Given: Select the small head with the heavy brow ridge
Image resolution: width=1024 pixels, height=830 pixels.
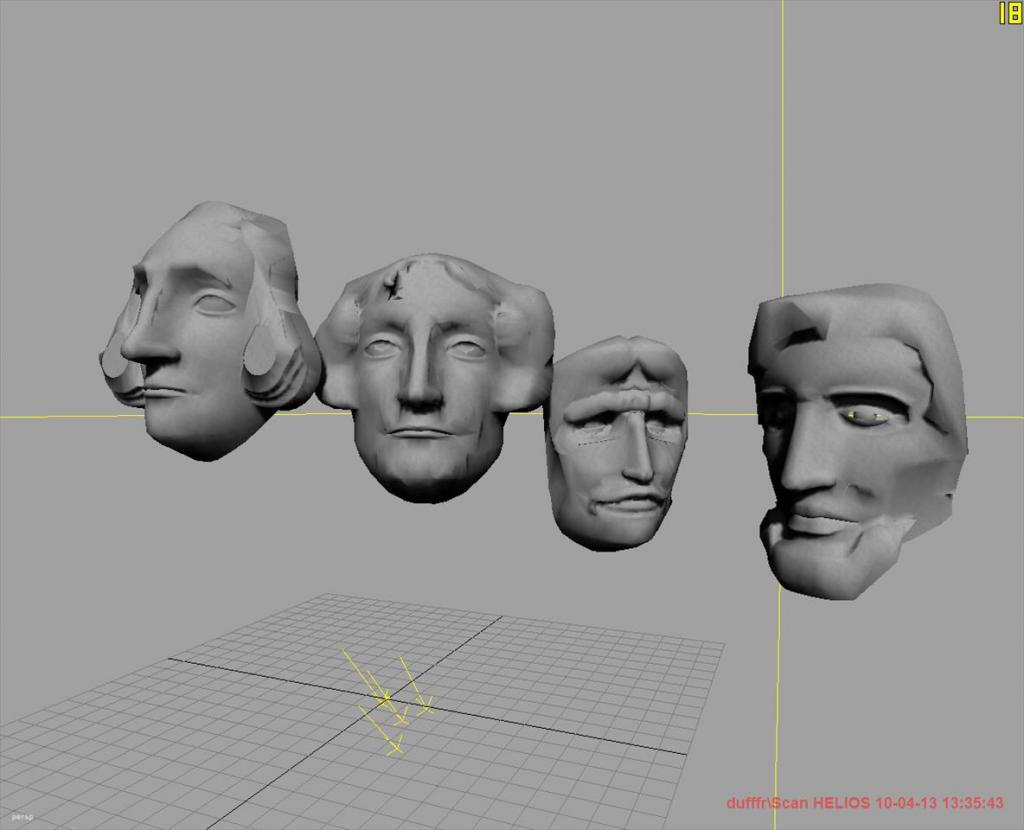Looking at the screenshot, I should tap(615, 443).
